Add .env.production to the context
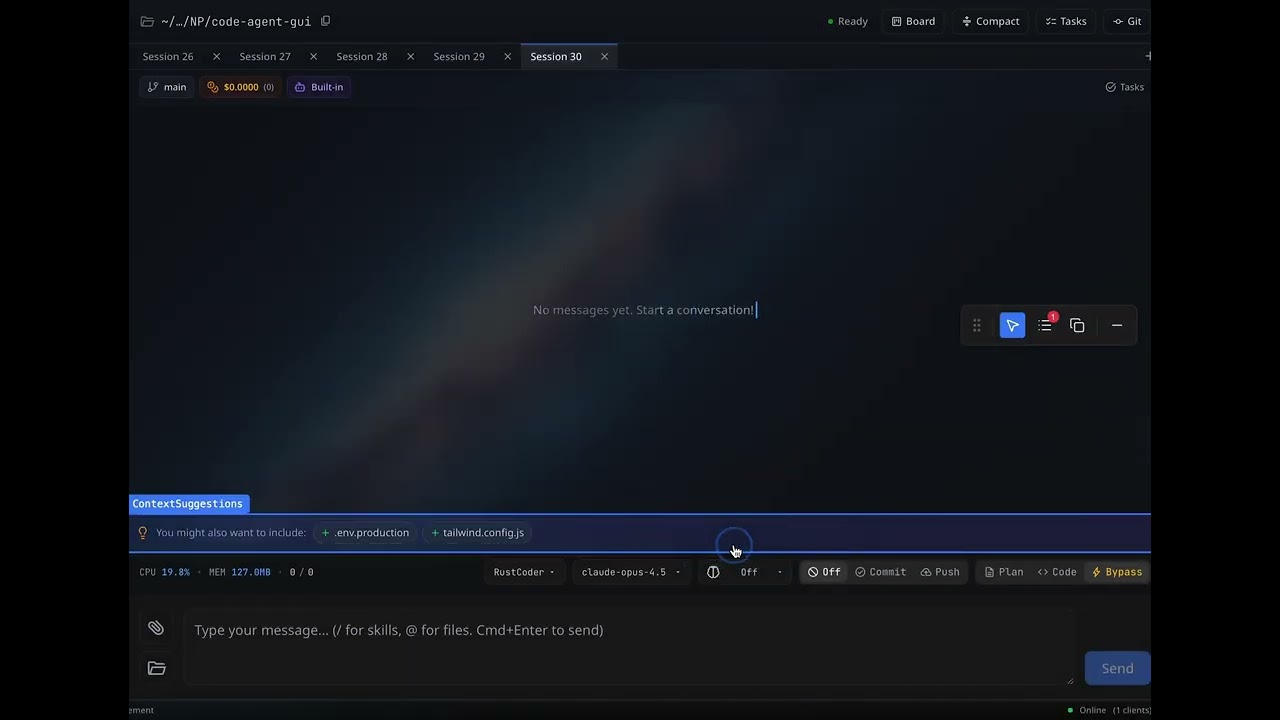The width and height of the screenshot is (1280, 720). pos(365,533)
